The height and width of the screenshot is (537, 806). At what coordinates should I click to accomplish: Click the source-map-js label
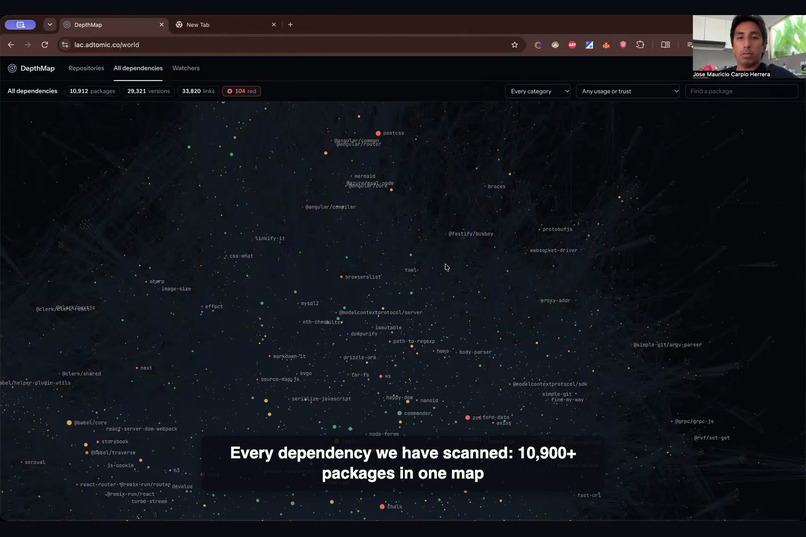pyautogui.click(x=280, y=379)
